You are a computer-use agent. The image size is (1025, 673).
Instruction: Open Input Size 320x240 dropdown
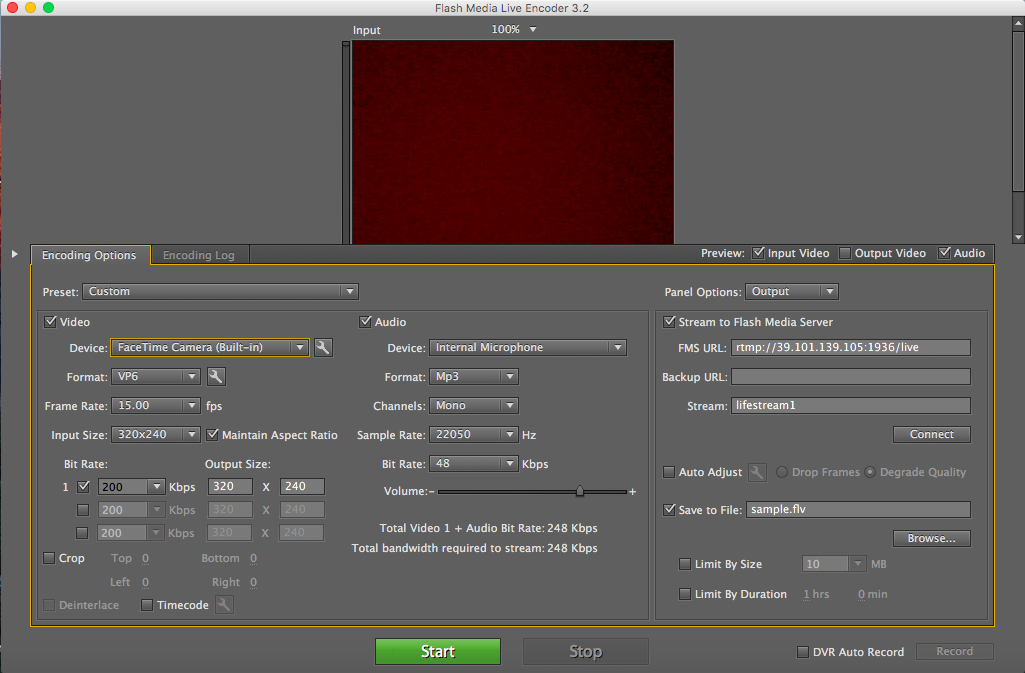156,435
